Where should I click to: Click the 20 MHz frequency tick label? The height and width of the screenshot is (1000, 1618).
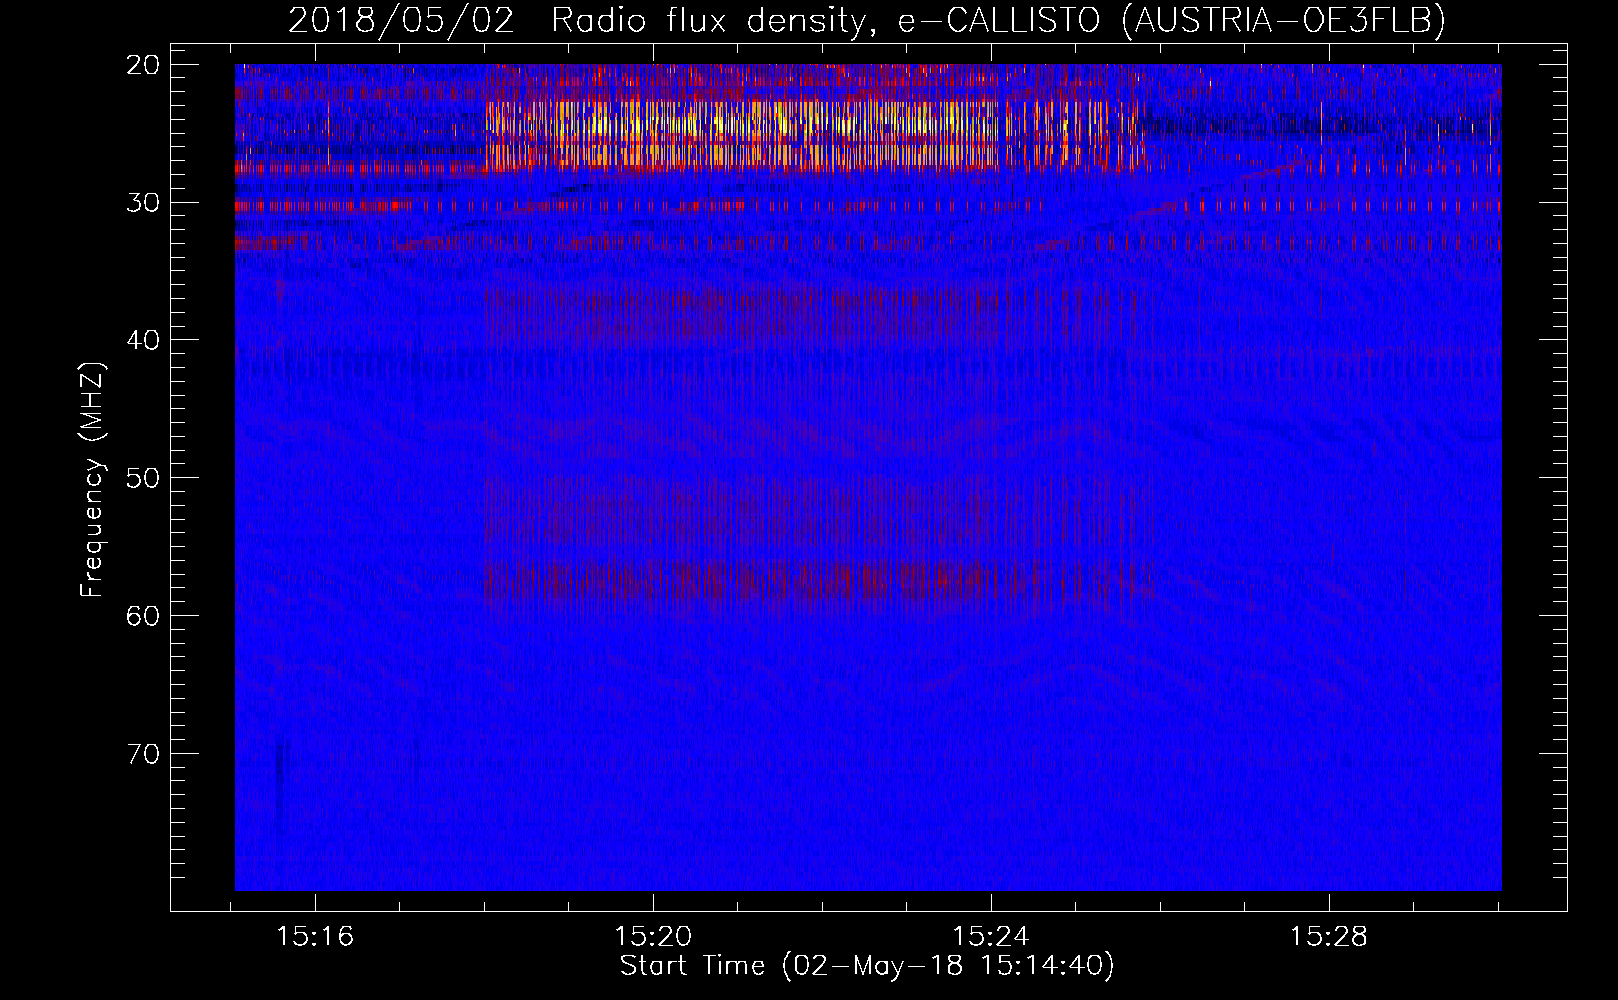[143, 65]
